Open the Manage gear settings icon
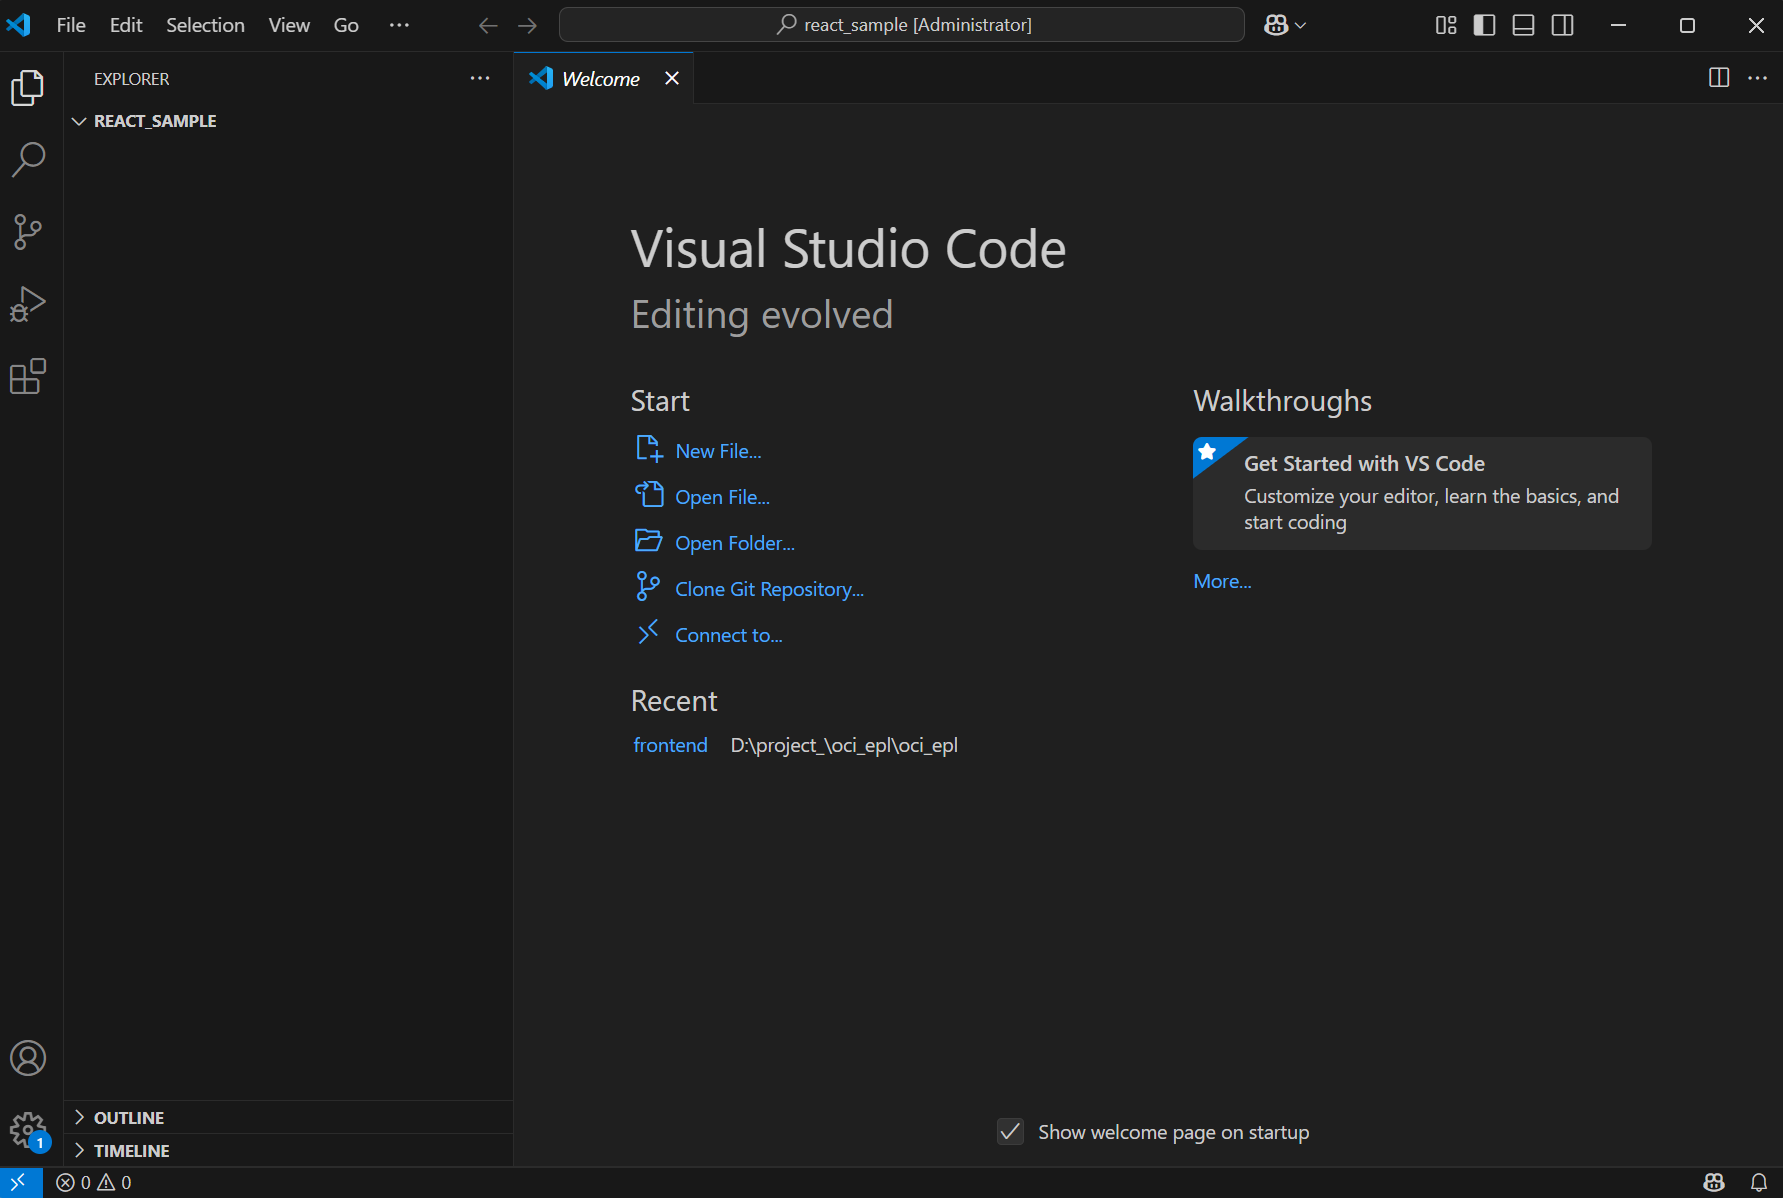 [28, 1131]
